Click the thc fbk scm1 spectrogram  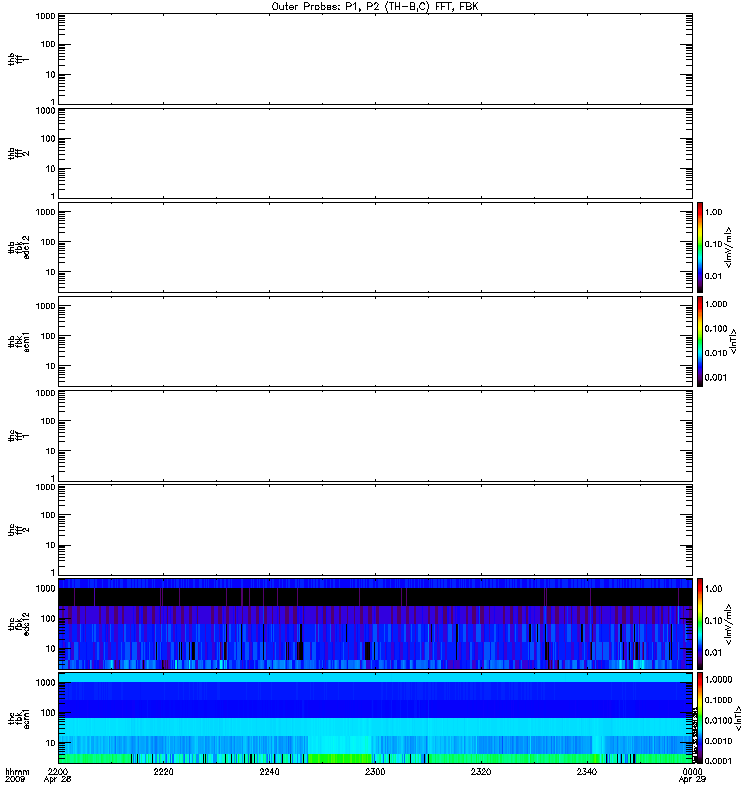point(375,718)
